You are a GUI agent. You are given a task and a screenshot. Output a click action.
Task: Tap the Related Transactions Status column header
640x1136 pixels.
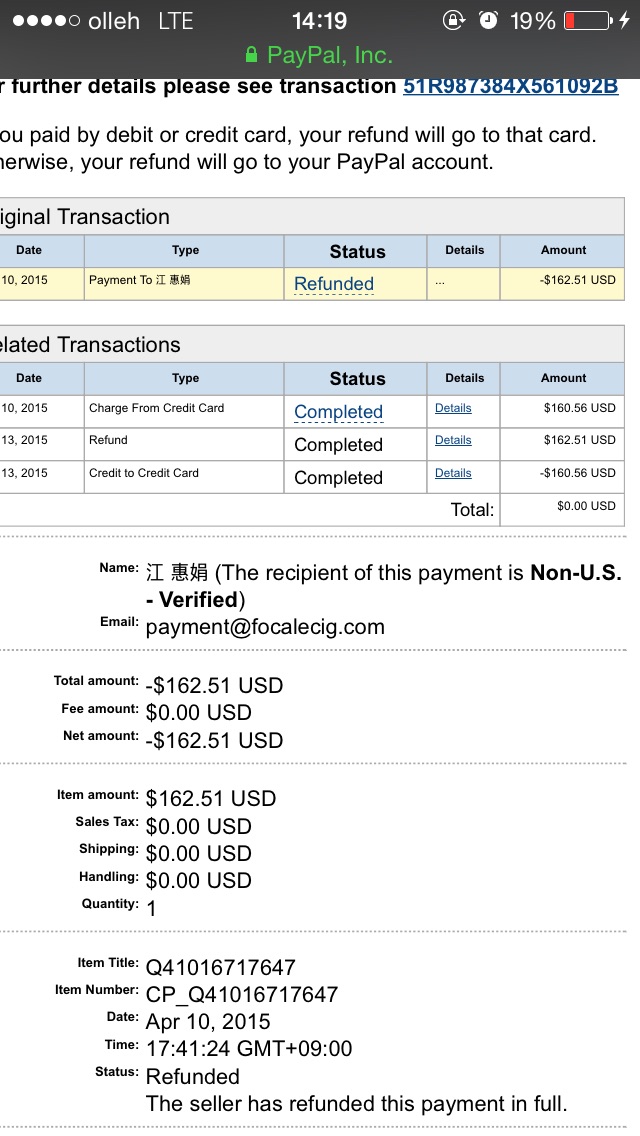pos(357,379)
